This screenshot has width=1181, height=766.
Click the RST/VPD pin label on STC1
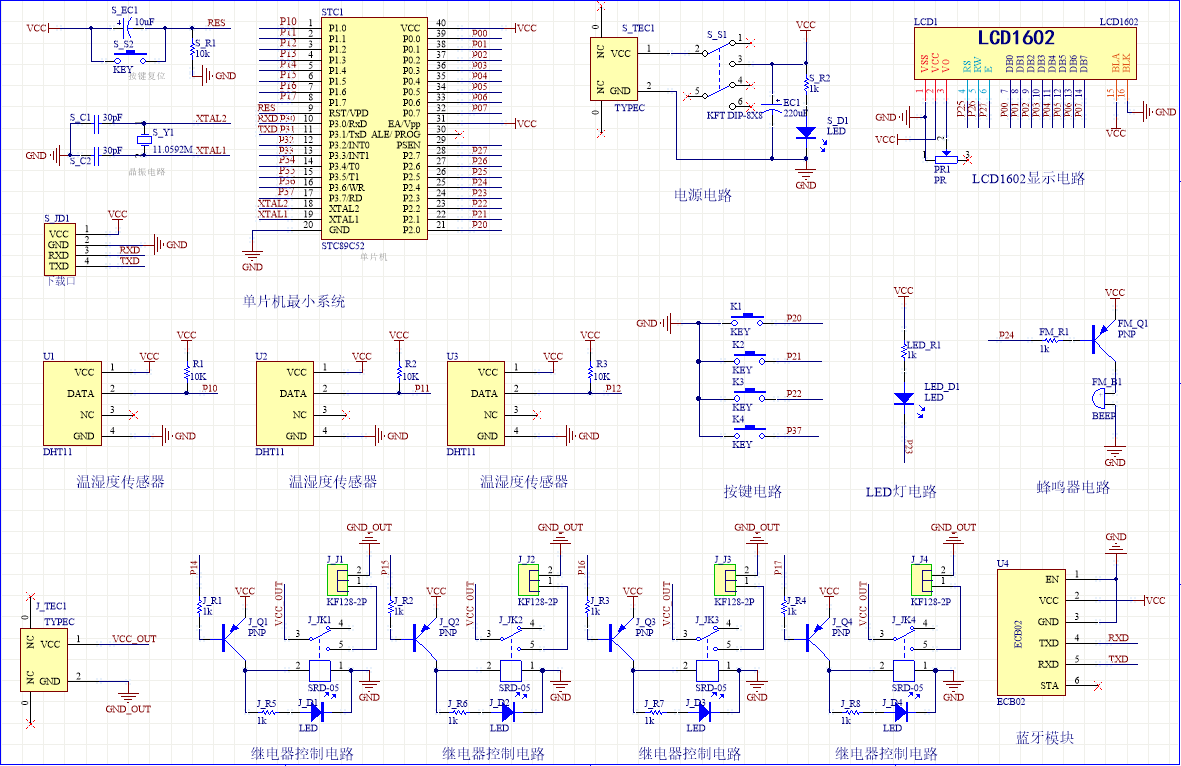pos(349,113)
